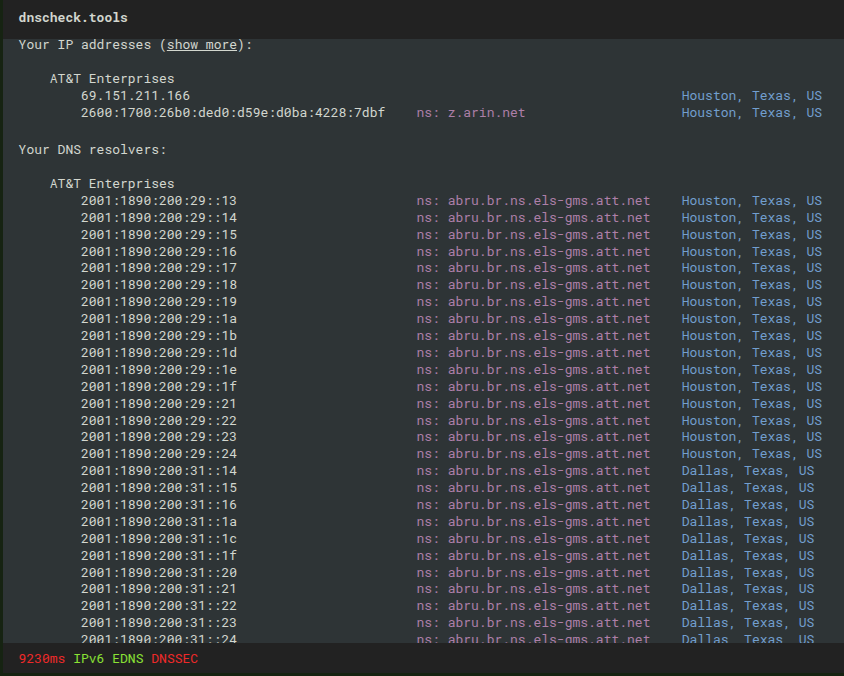The width and height of the screenshot is (844, 676).
Task: Select resolver address 2001:1890:200:29::21
Action: pos(159,404)
